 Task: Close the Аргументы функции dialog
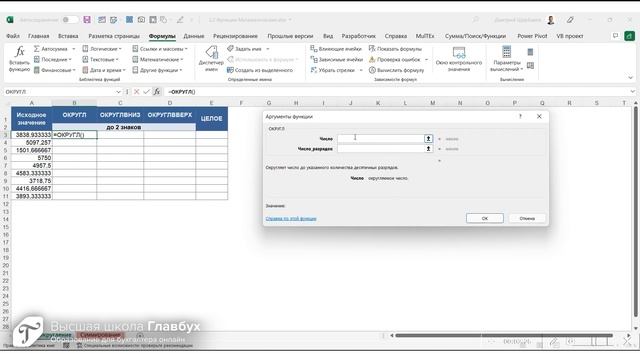tap(539, 116)
